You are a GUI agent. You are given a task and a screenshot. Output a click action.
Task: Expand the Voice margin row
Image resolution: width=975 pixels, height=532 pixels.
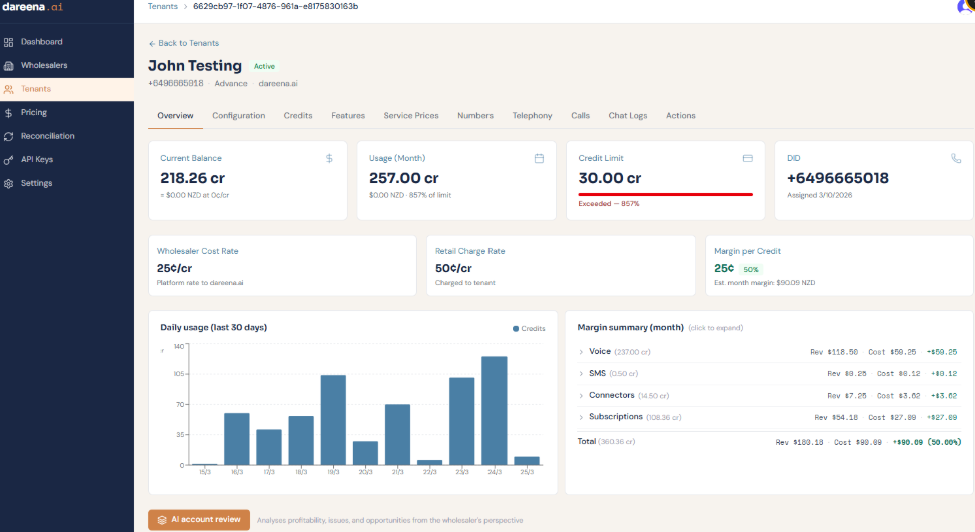pyautogui.click(x=581, y=352)
